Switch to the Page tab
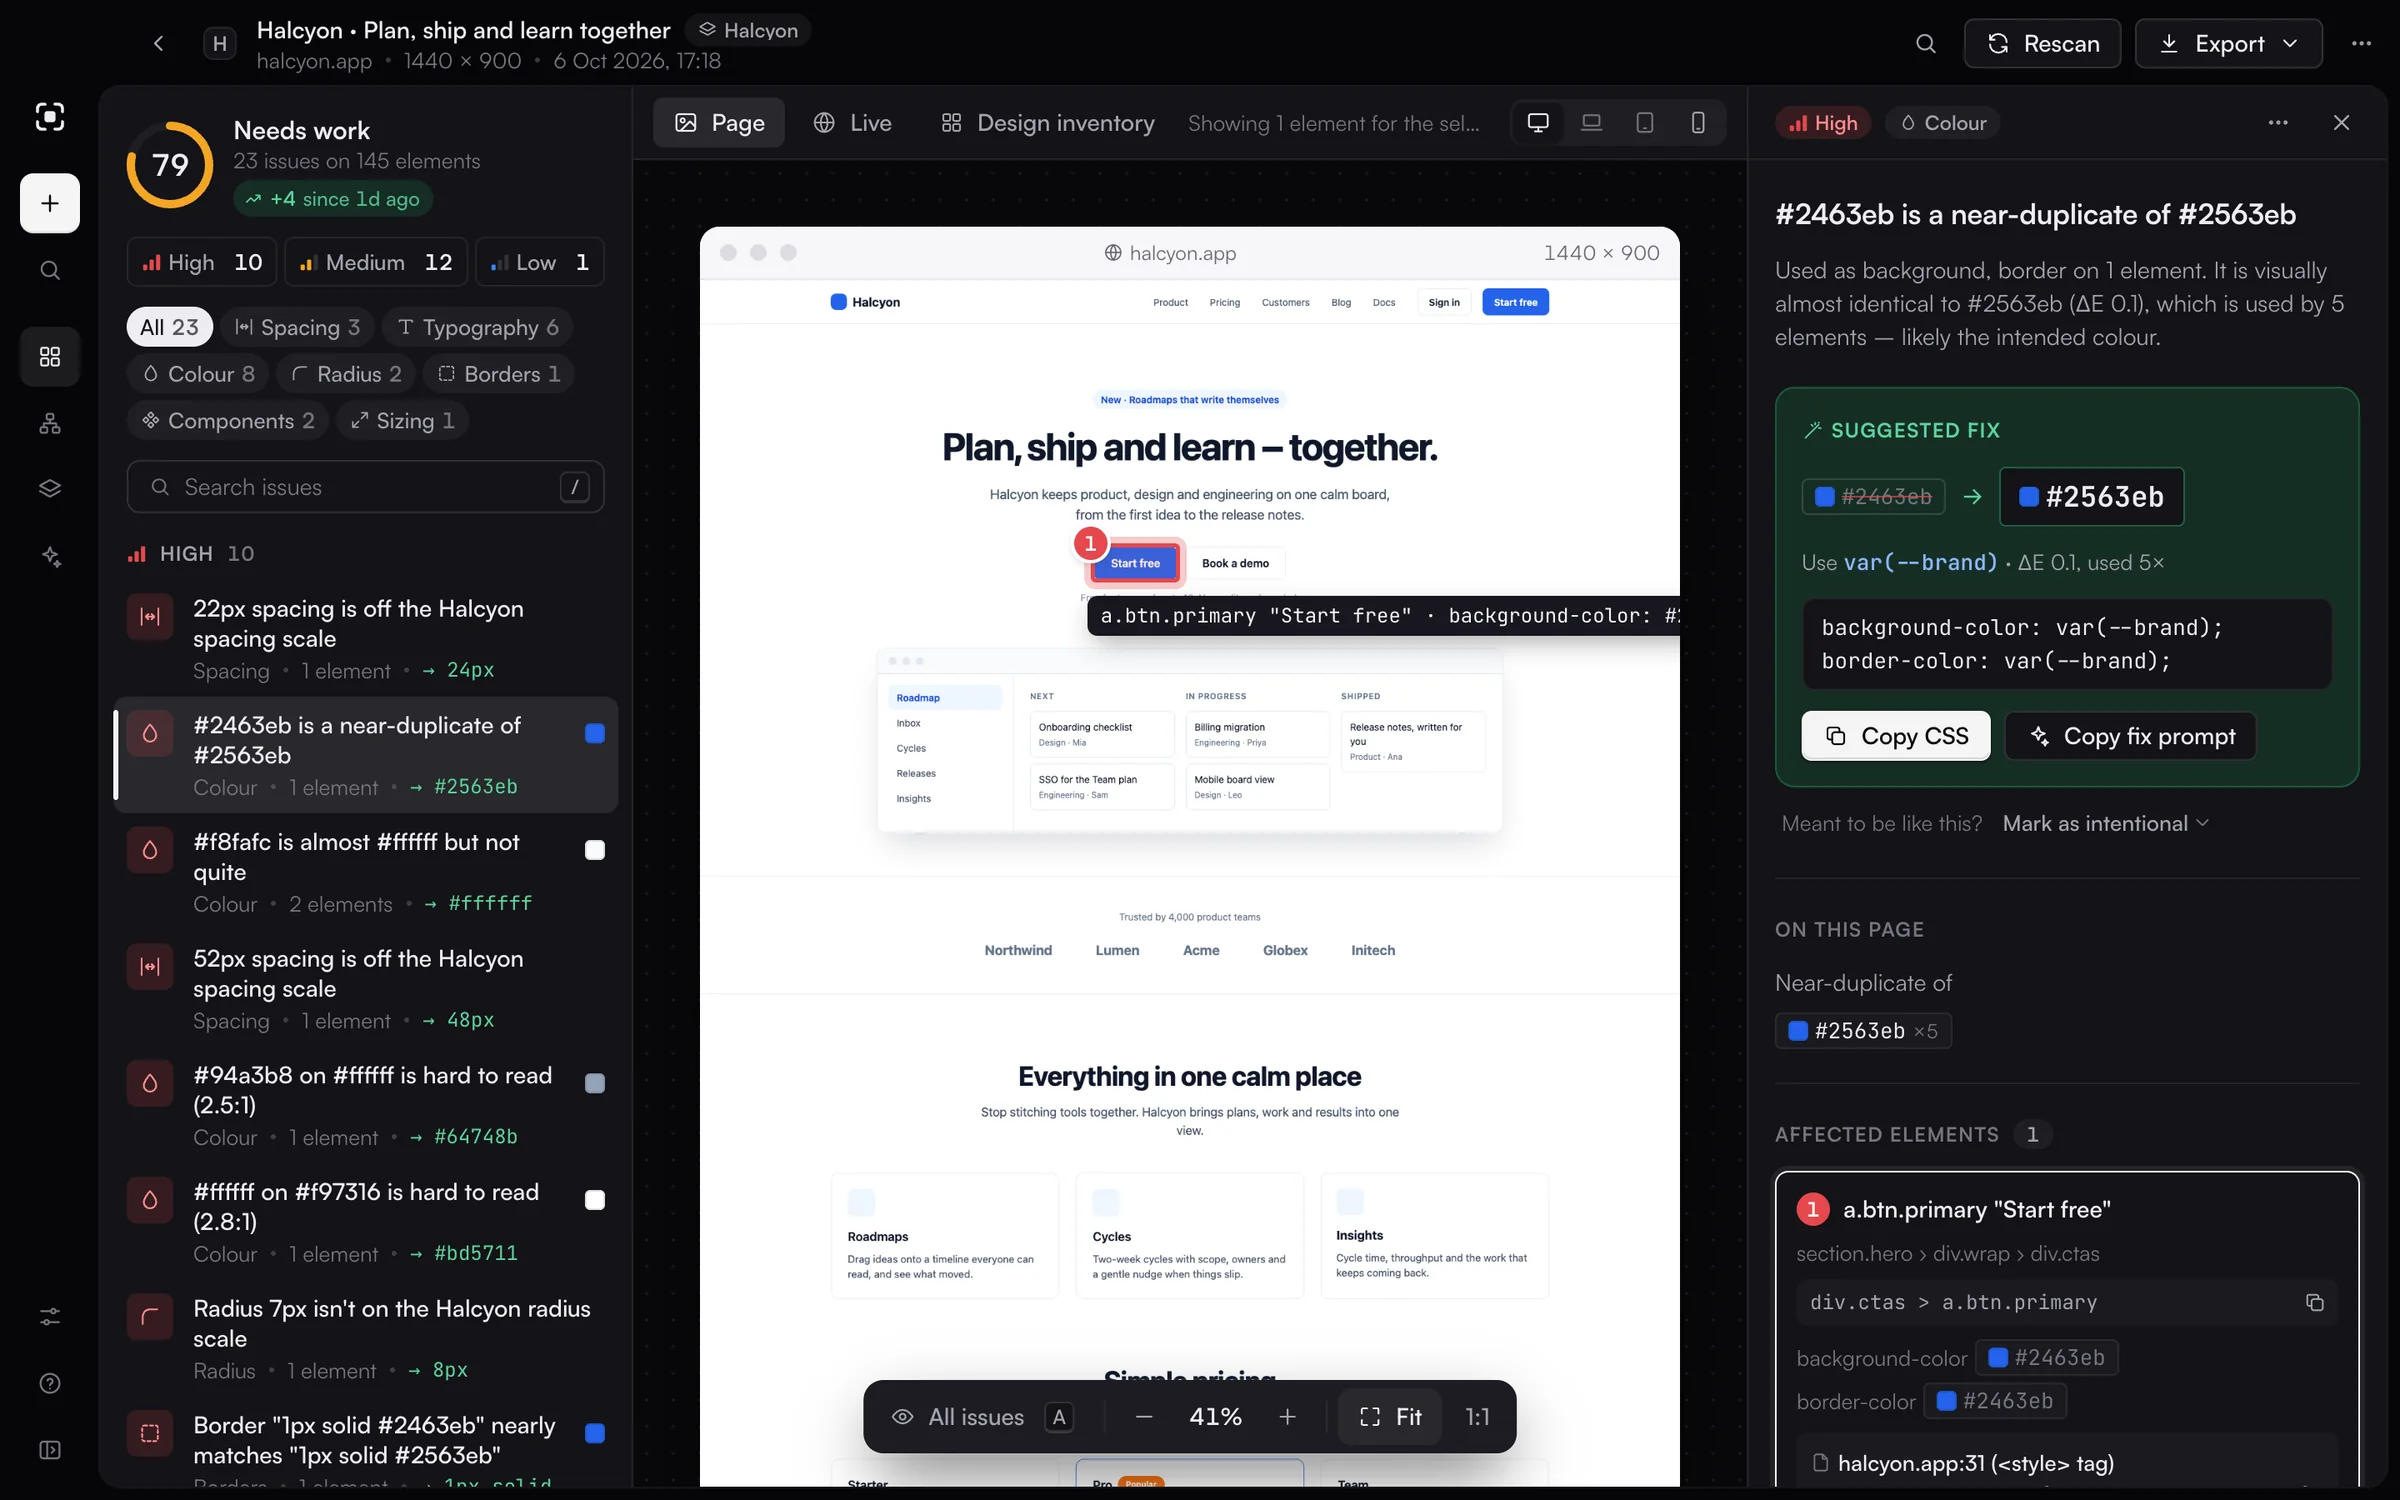 tap(719, 122)
